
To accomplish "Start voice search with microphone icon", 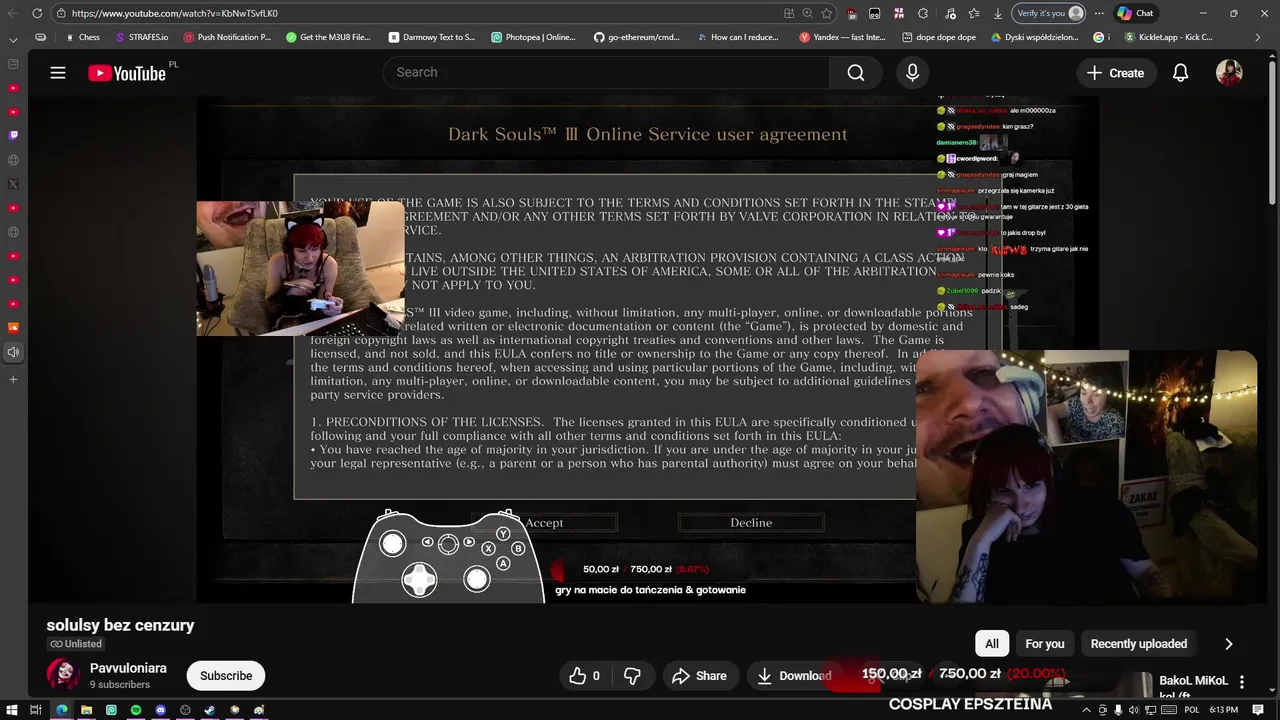I will click(912, 73).
